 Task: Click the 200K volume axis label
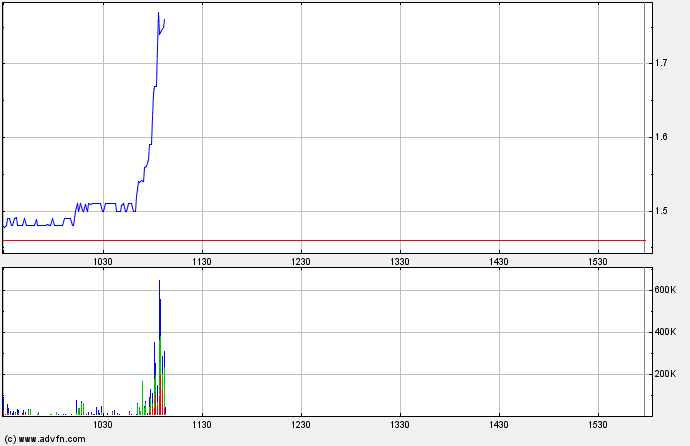pyautogui.click(x=666, y=374)
